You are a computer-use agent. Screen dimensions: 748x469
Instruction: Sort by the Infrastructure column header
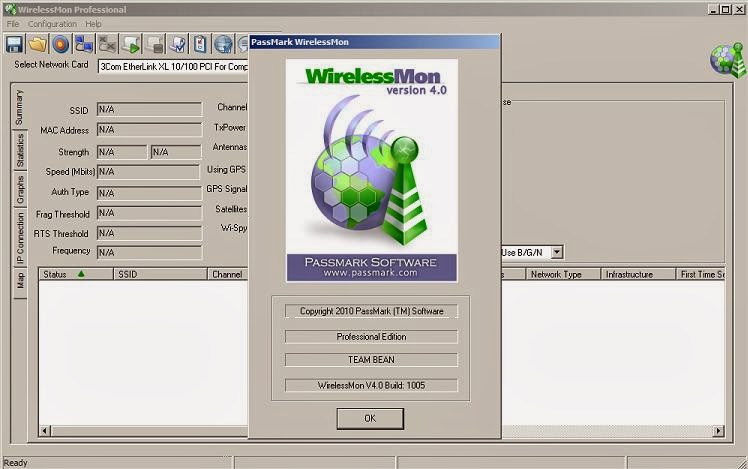[638, 274]
